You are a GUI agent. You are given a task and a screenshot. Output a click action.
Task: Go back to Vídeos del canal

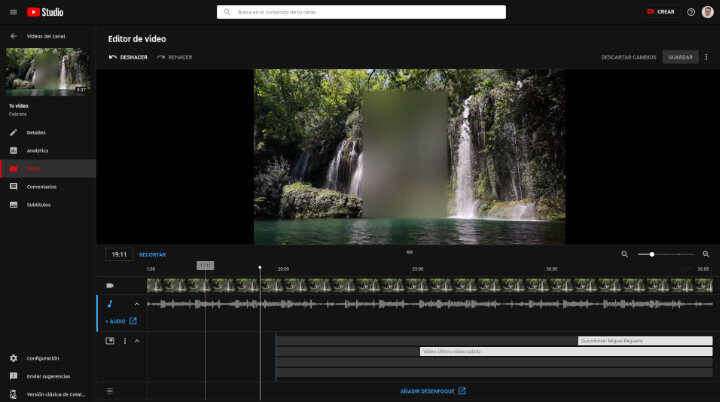click(14, 36)
